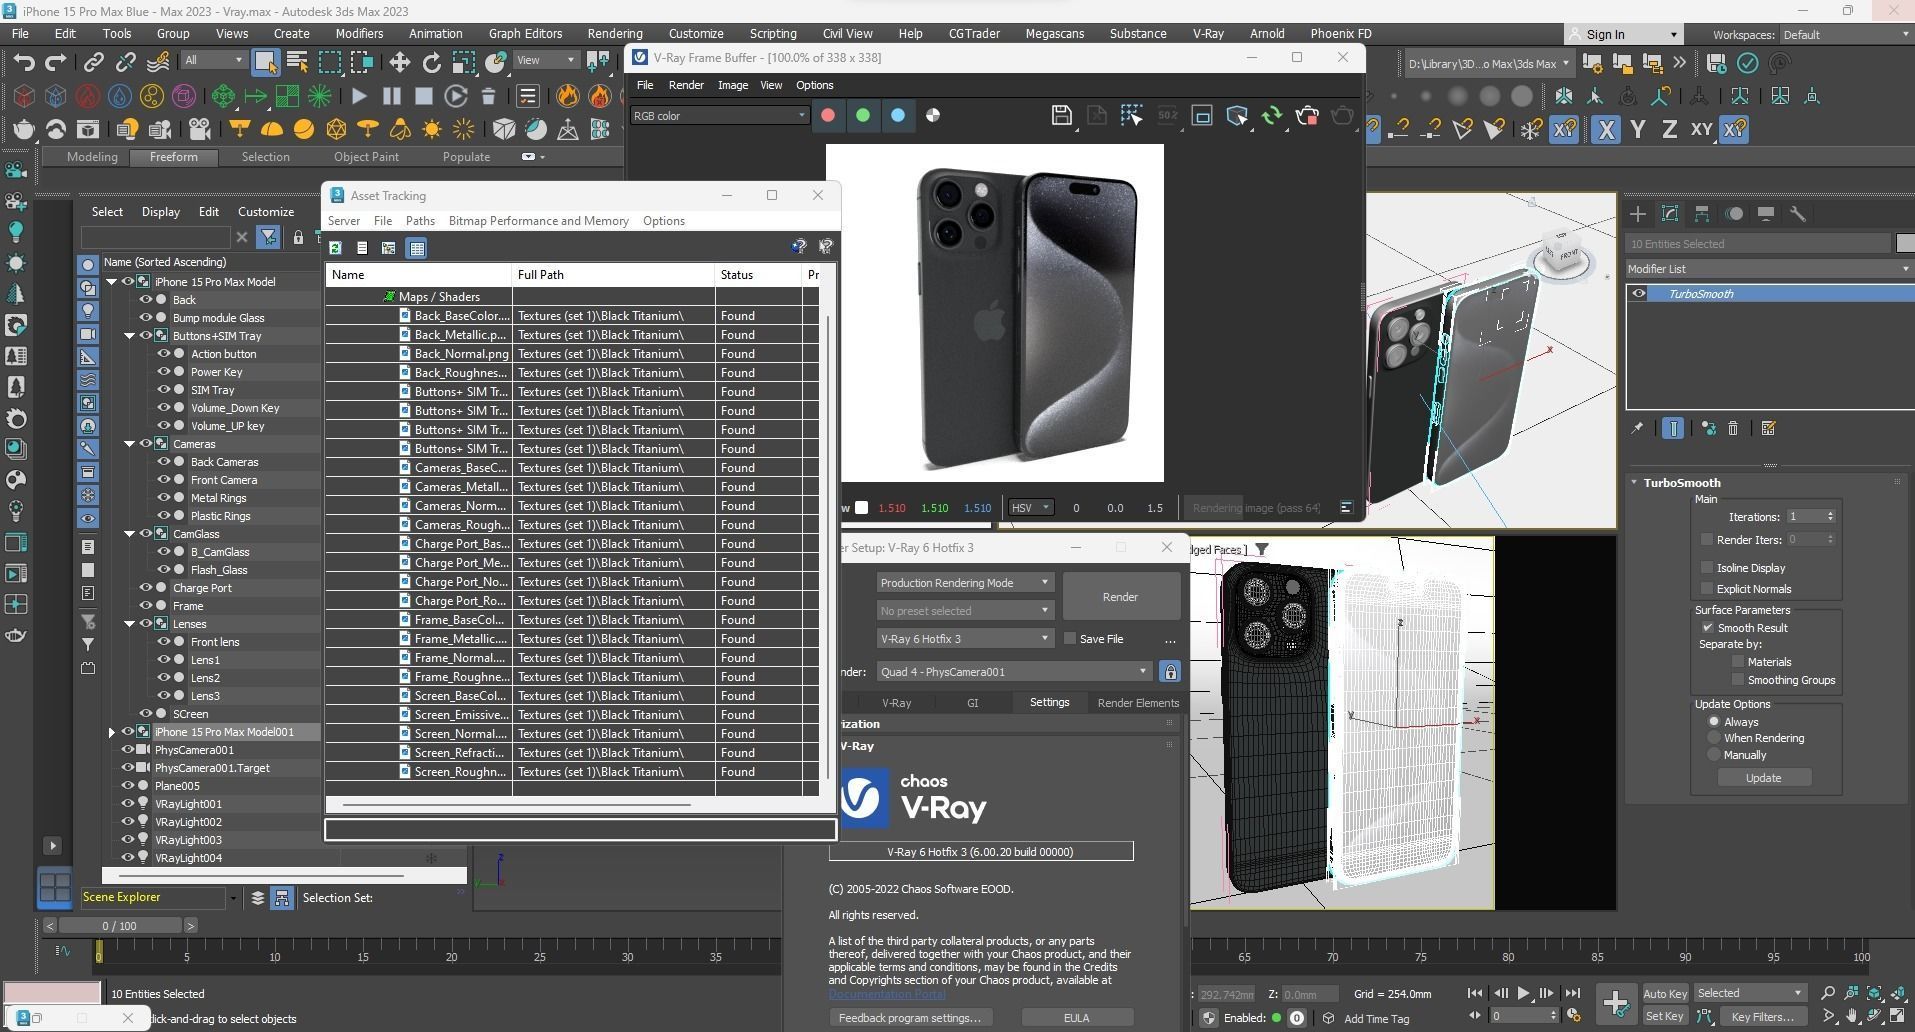
Task: Switch Asset Tracking to table view
Action: pyautogui.click(x=417, y=248)
